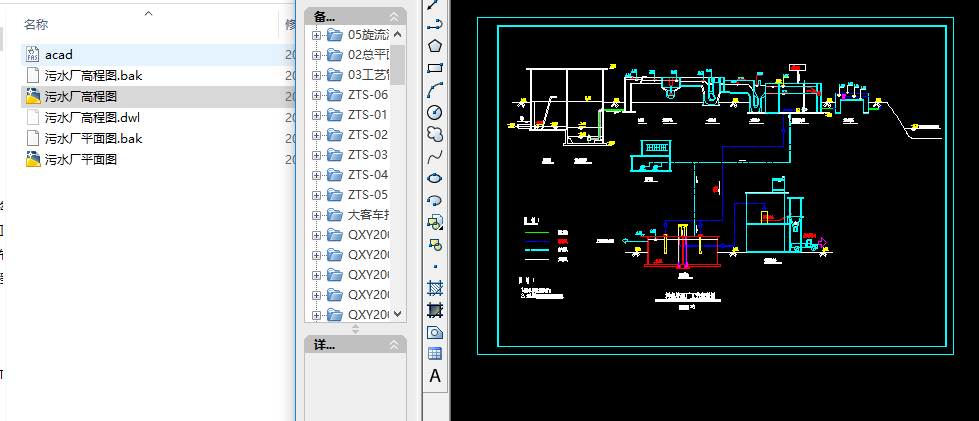Expand the ZTS-04 tree node
979x421 pixels.
[x=316, y=176]
